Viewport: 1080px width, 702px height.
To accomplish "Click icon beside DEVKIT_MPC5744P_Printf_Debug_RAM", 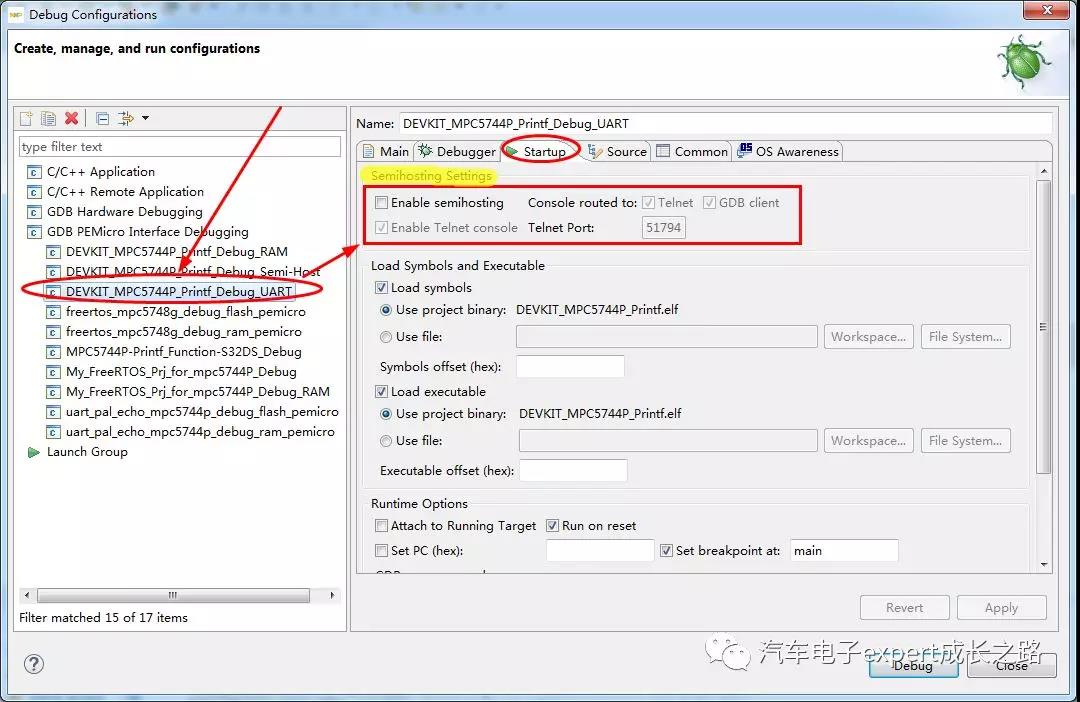I will [x=53, y=252].
